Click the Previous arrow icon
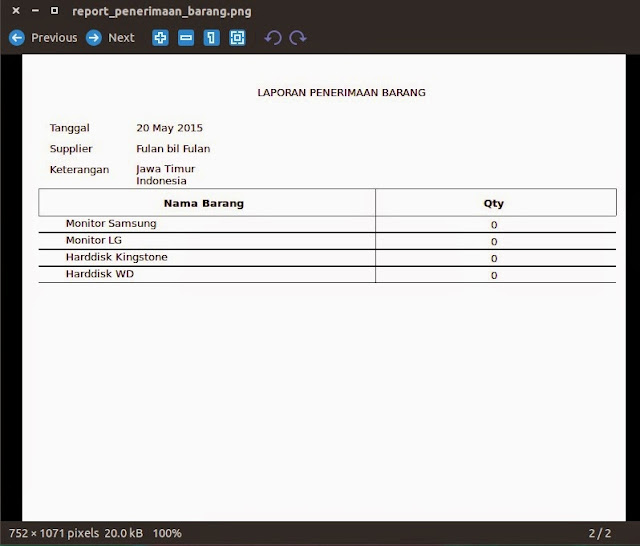Image resolution: width=640 pixels, height=546 pixels. coord(17,38)
